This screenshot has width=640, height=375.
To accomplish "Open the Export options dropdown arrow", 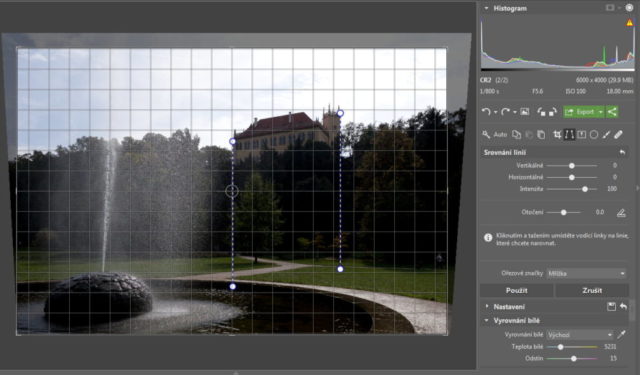I will click(x=600, y=112).
